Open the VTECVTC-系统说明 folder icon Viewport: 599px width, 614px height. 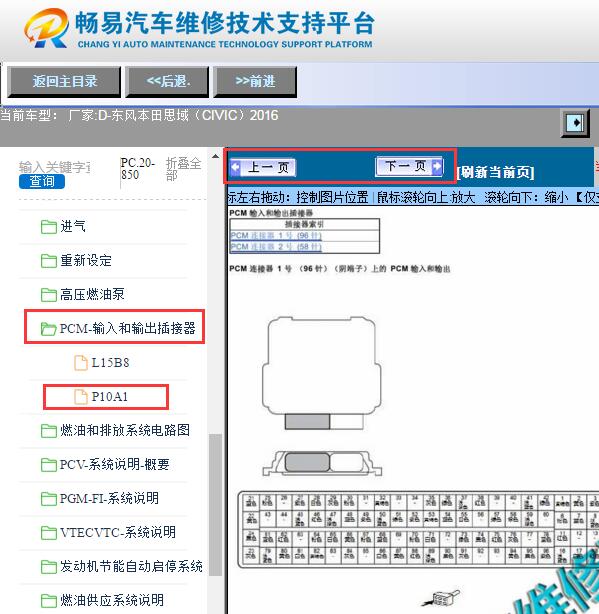49,533
